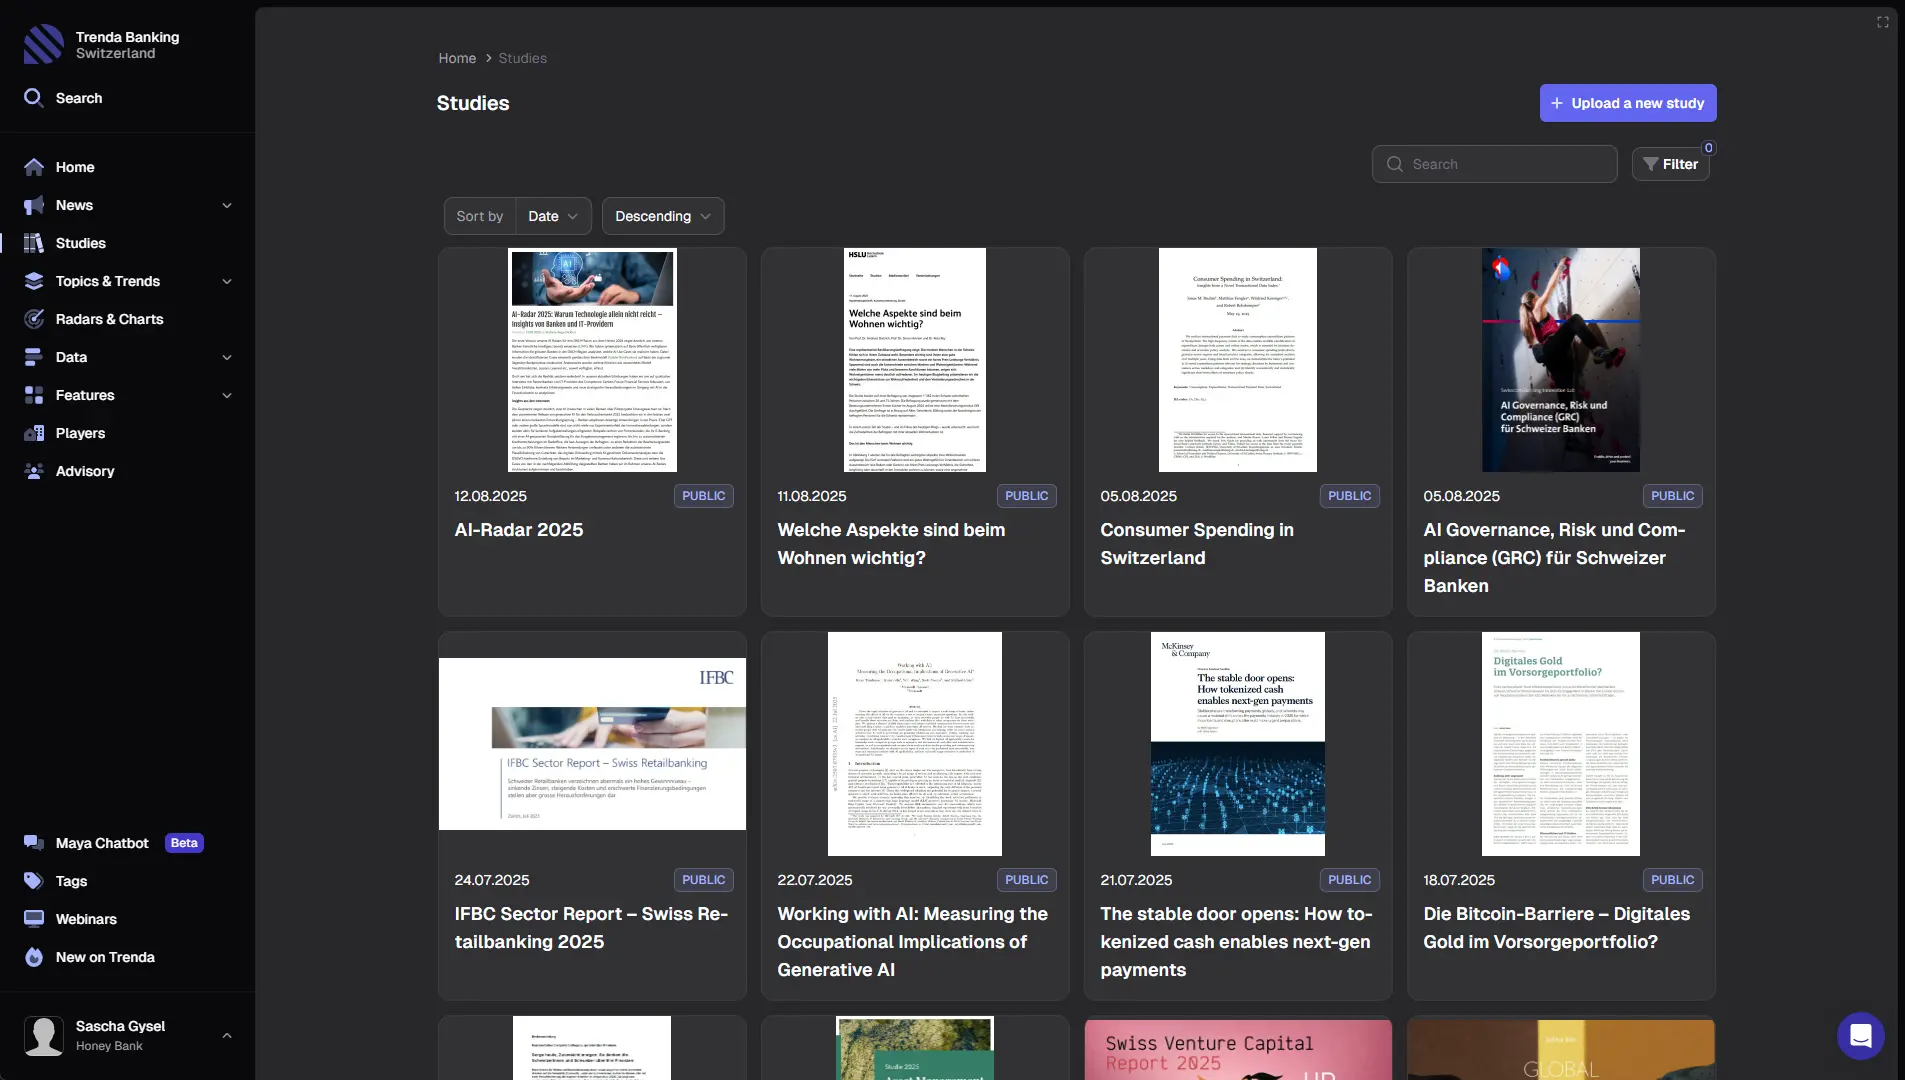This screenshot has height=1080, width=1905.
Task: Select the Search icon in the sidebar
Action: point(32,98)
